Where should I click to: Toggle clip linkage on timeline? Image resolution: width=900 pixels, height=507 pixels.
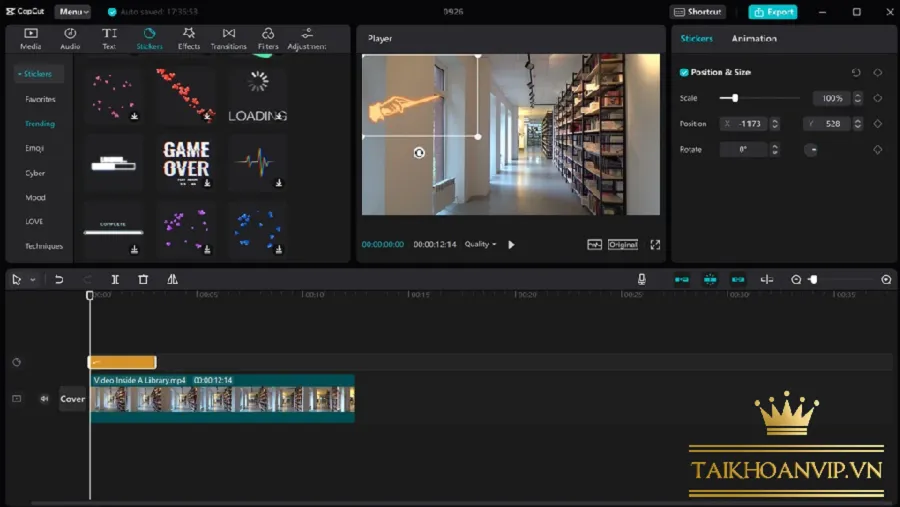738,280
